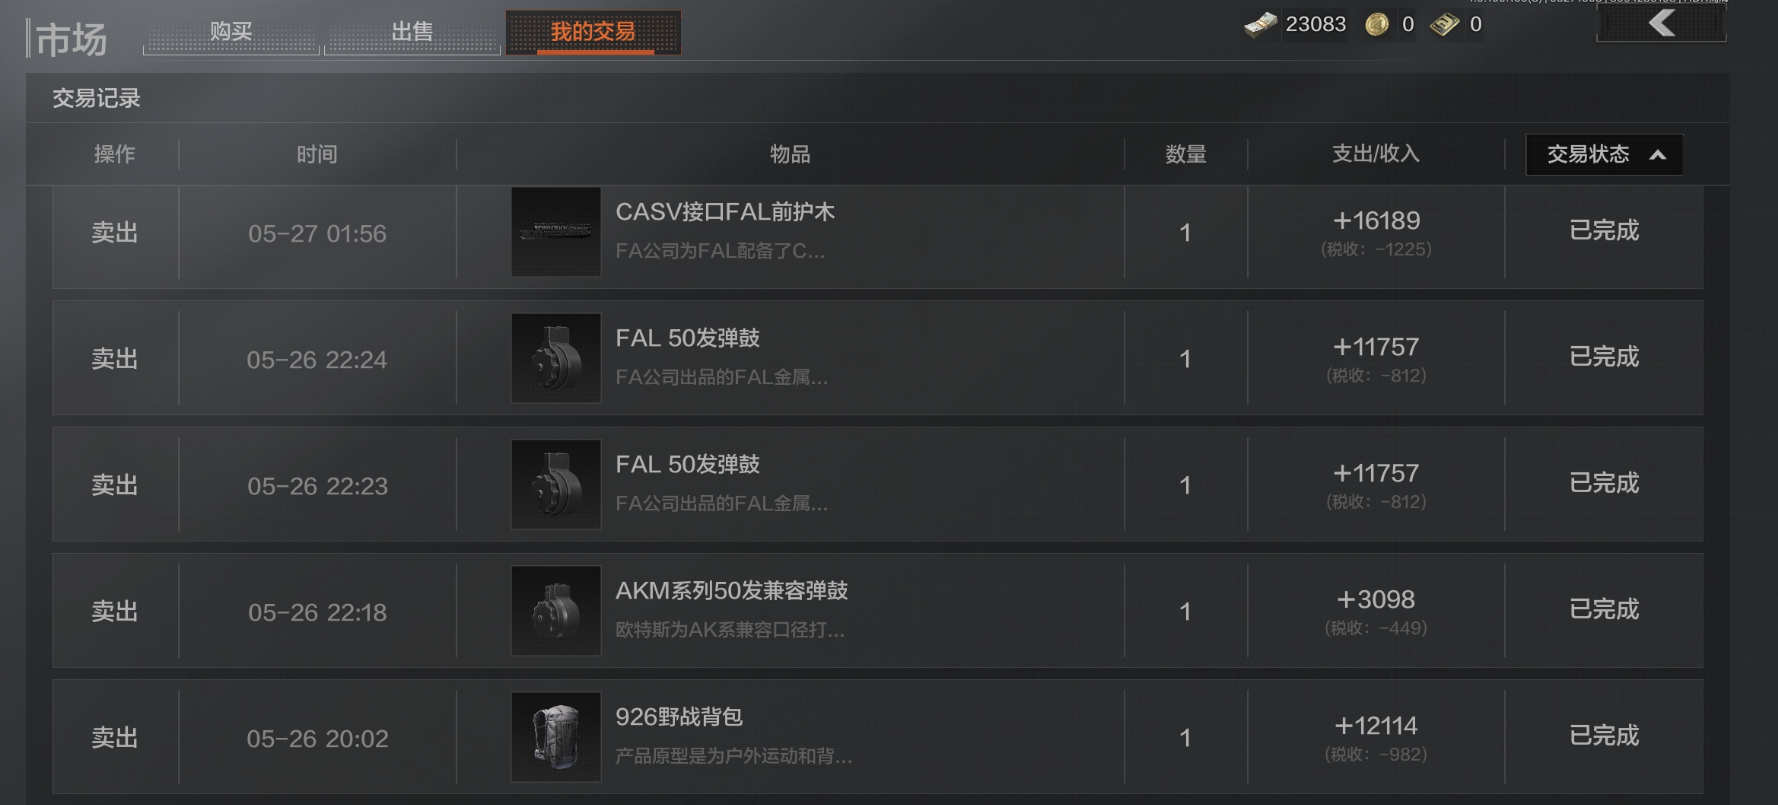1778x805 pixels.
Task: Select the 我的交易 tab
Action: pyautogui.click(x=593, y=32)
